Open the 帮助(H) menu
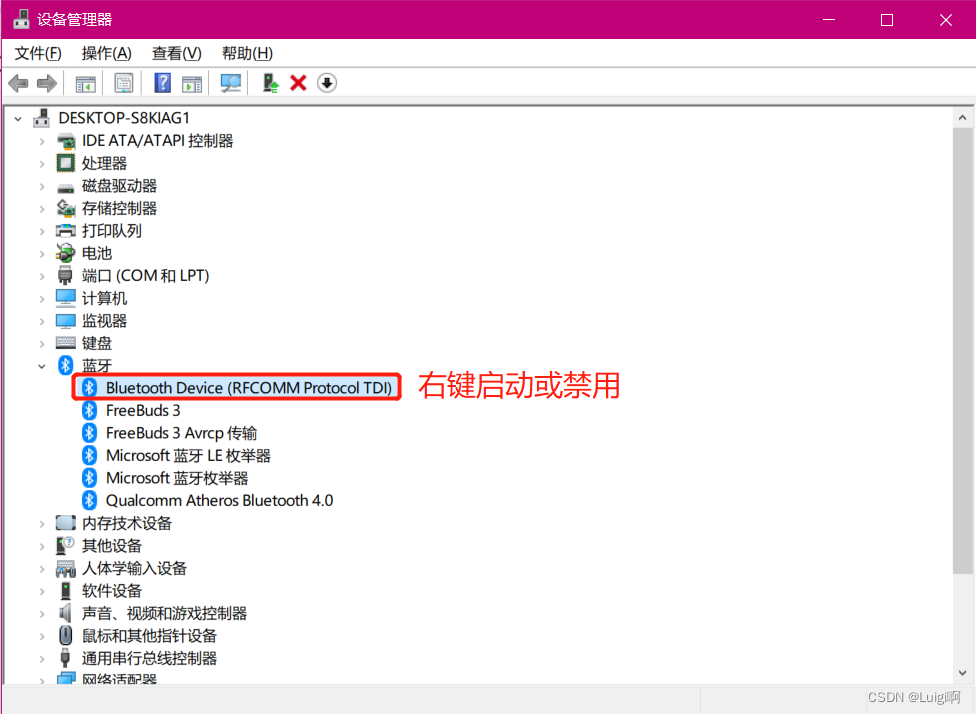976x714 pixels. pyautogui.click(x=247, y=54)
